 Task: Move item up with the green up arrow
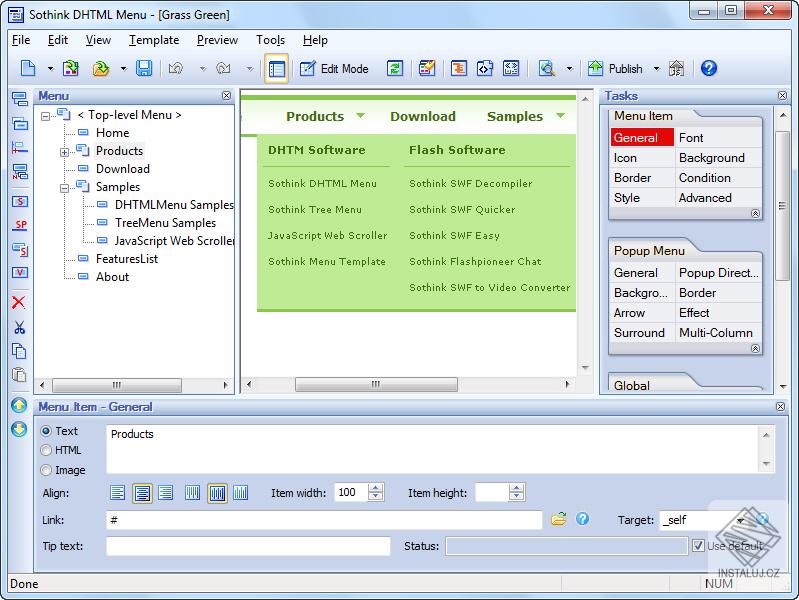18,406
